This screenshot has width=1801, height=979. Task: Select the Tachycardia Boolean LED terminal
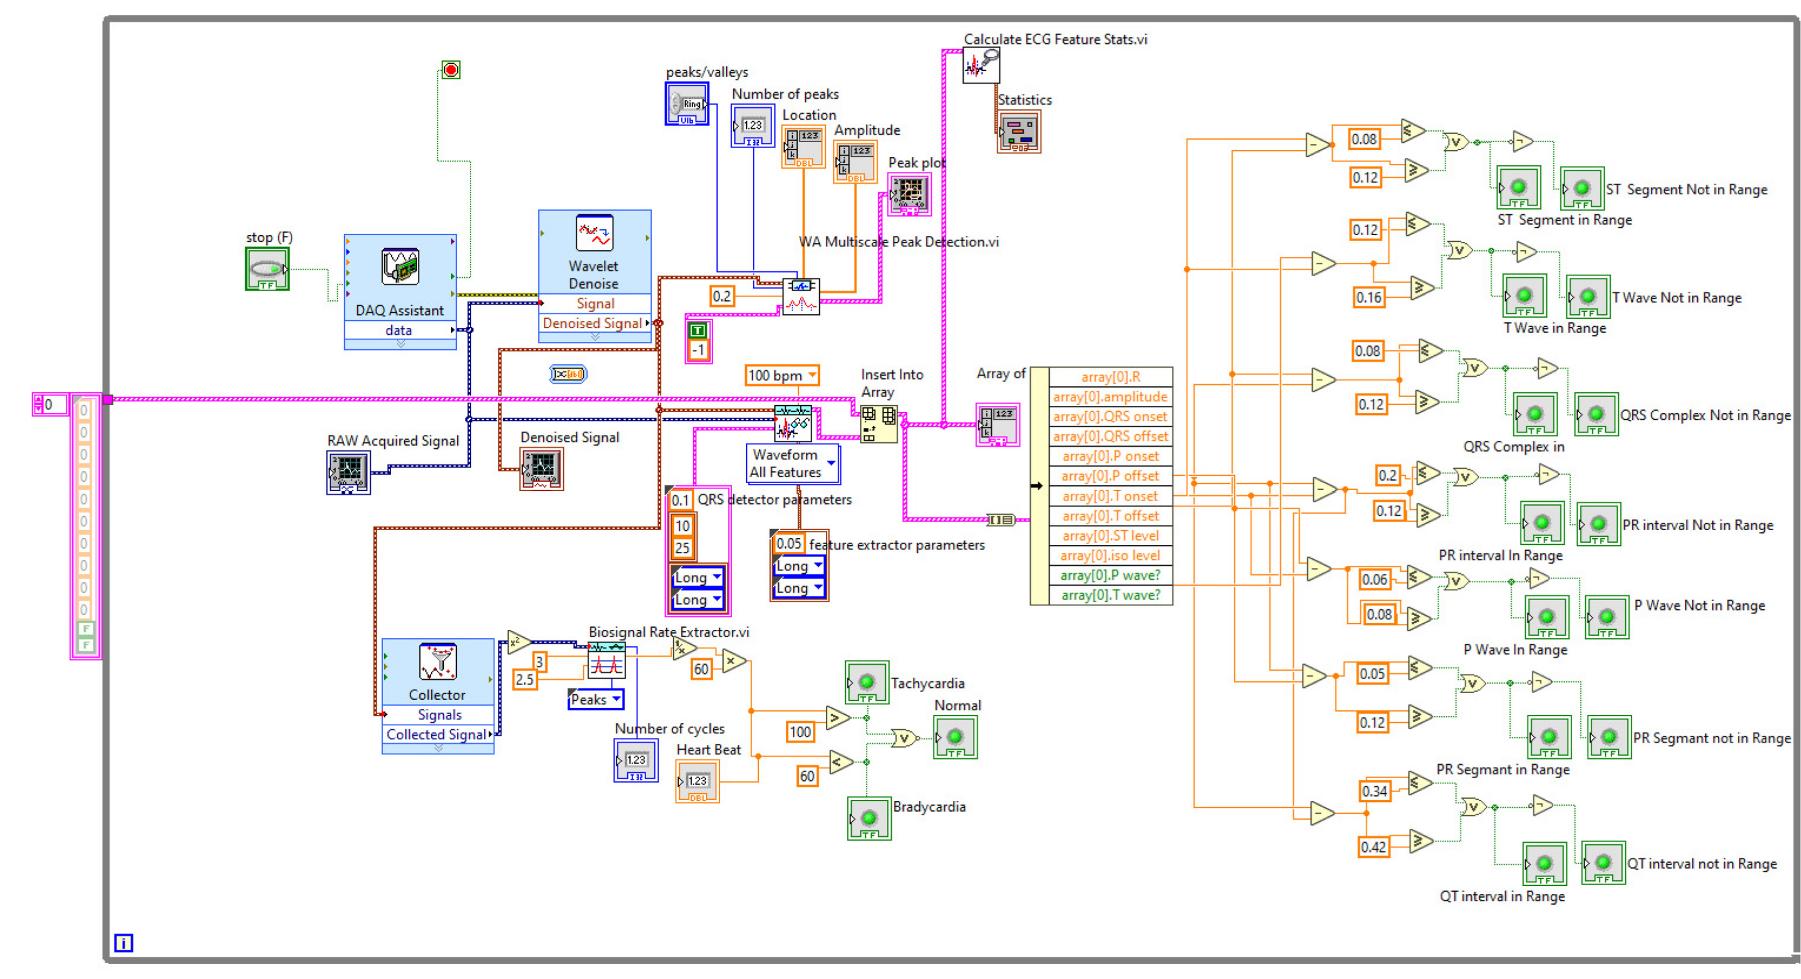coord(867,683)
